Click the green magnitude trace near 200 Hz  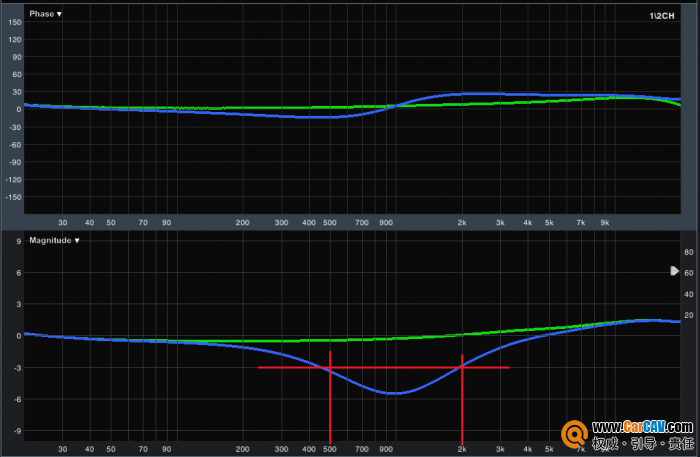pyautogui.click(x=243, y=341)
